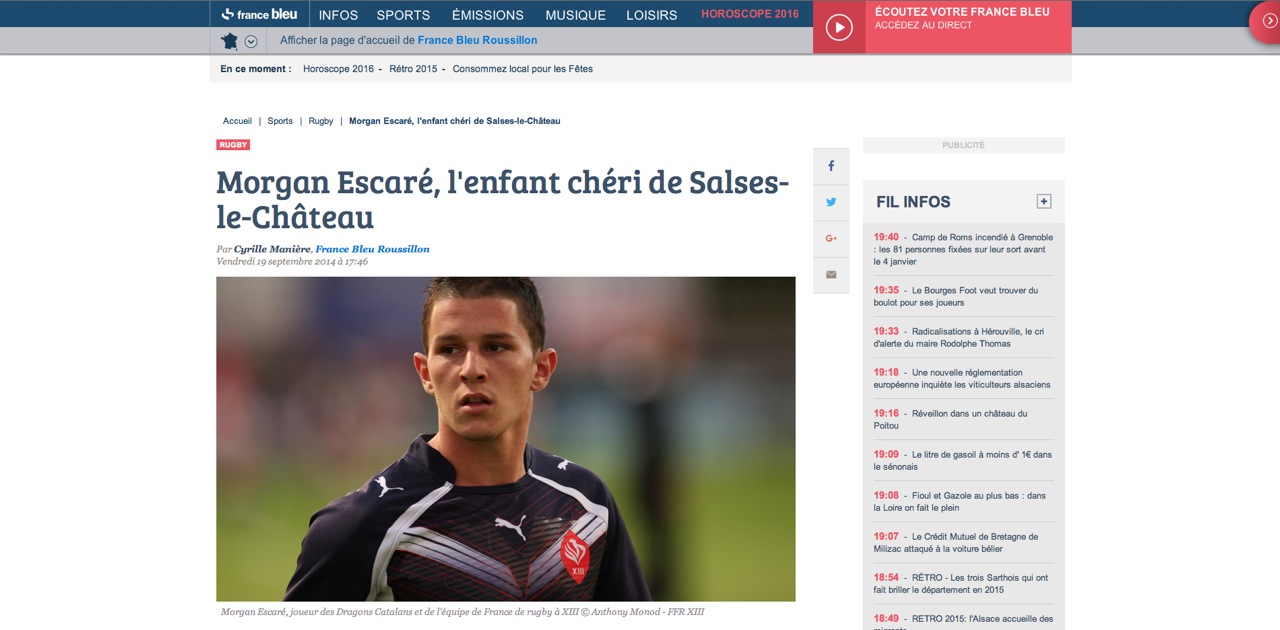Click the Rugby breadcrumb link
The height and width of the screenshot is (630, 1280).
pos(321,121)
